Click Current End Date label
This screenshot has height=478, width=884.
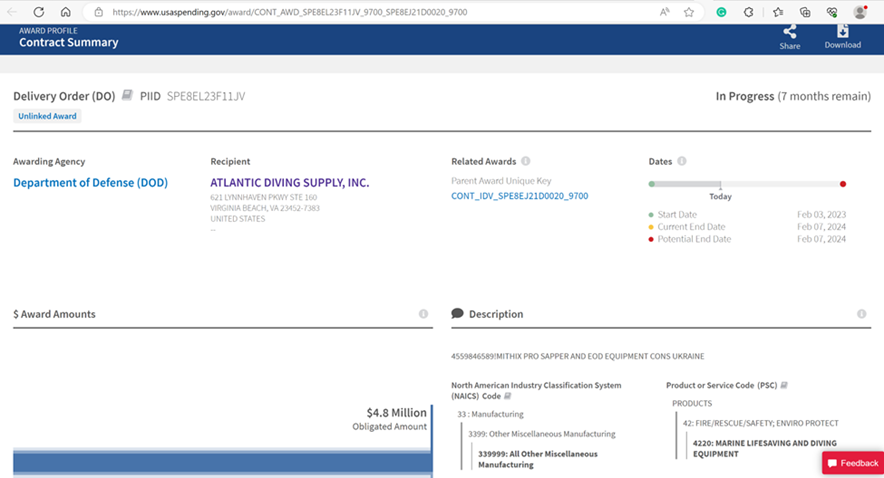pos(691,227)
